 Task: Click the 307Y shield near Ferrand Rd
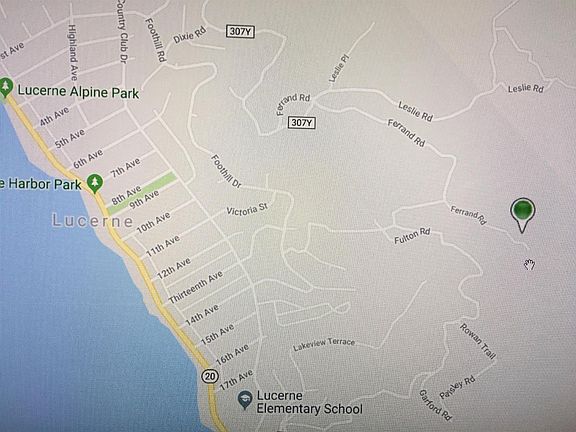(302, 122)
